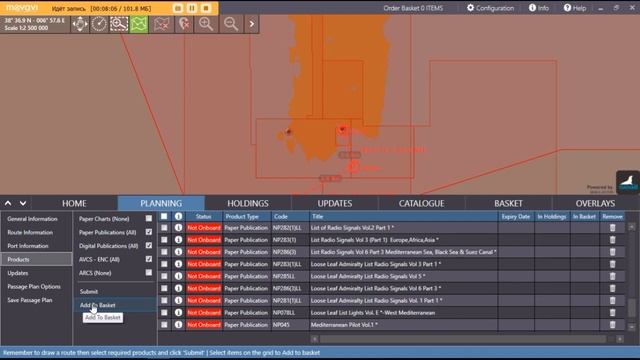Open the Info panel
Image resolution: width=640 pixels, height=360 pixels.
pyautogui.click(x=539, y=8)
